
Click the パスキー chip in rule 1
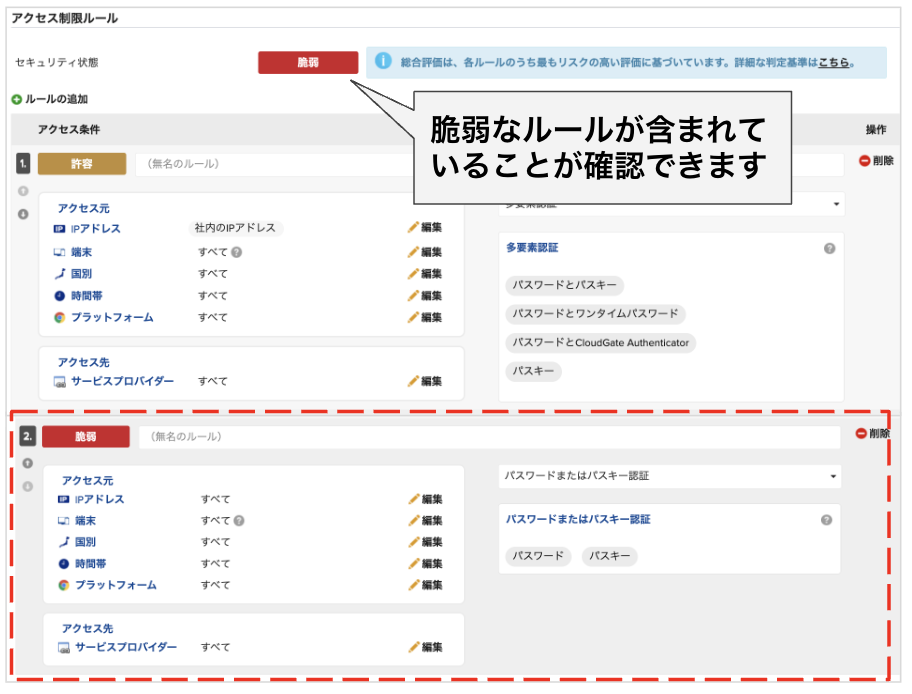click(533, 371)
